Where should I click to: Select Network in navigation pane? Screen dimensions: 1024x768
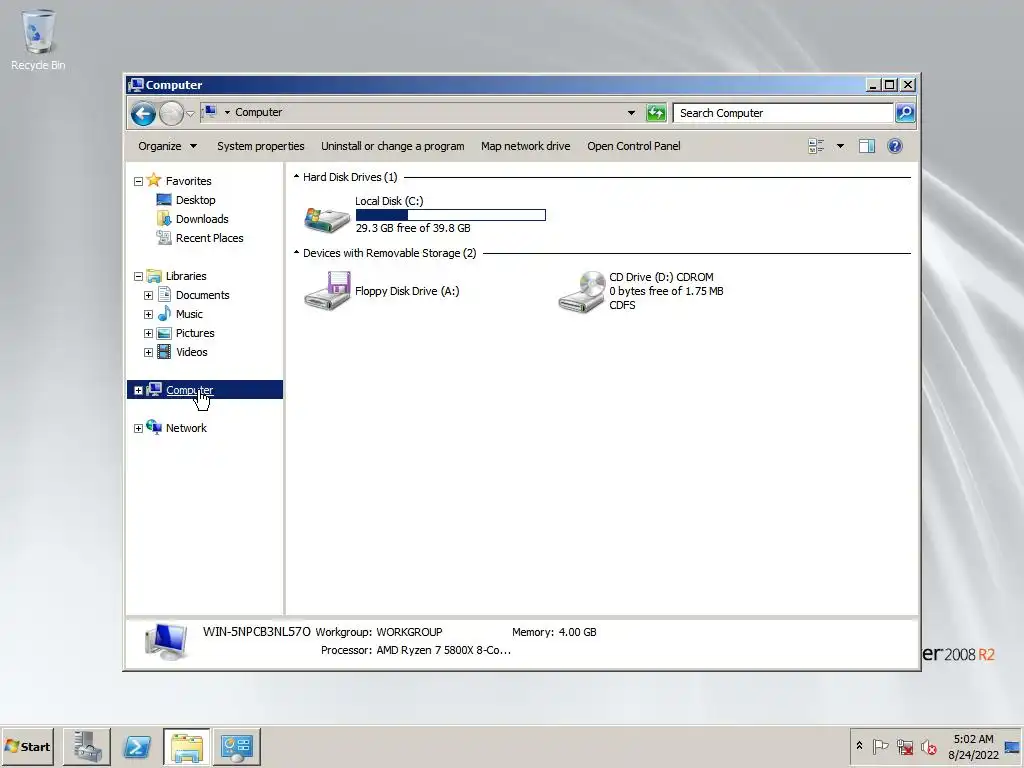coord(186,428)
